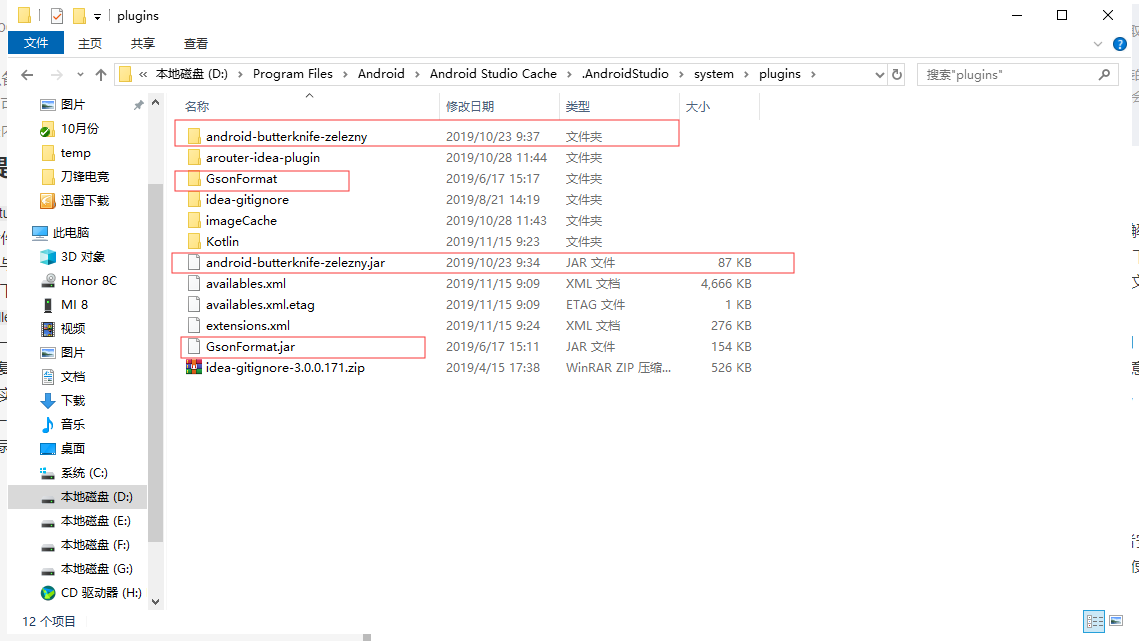This screenshot has width=1139, height=641.
Task: Open the 文件 ribbon tab
Action: 36,43
